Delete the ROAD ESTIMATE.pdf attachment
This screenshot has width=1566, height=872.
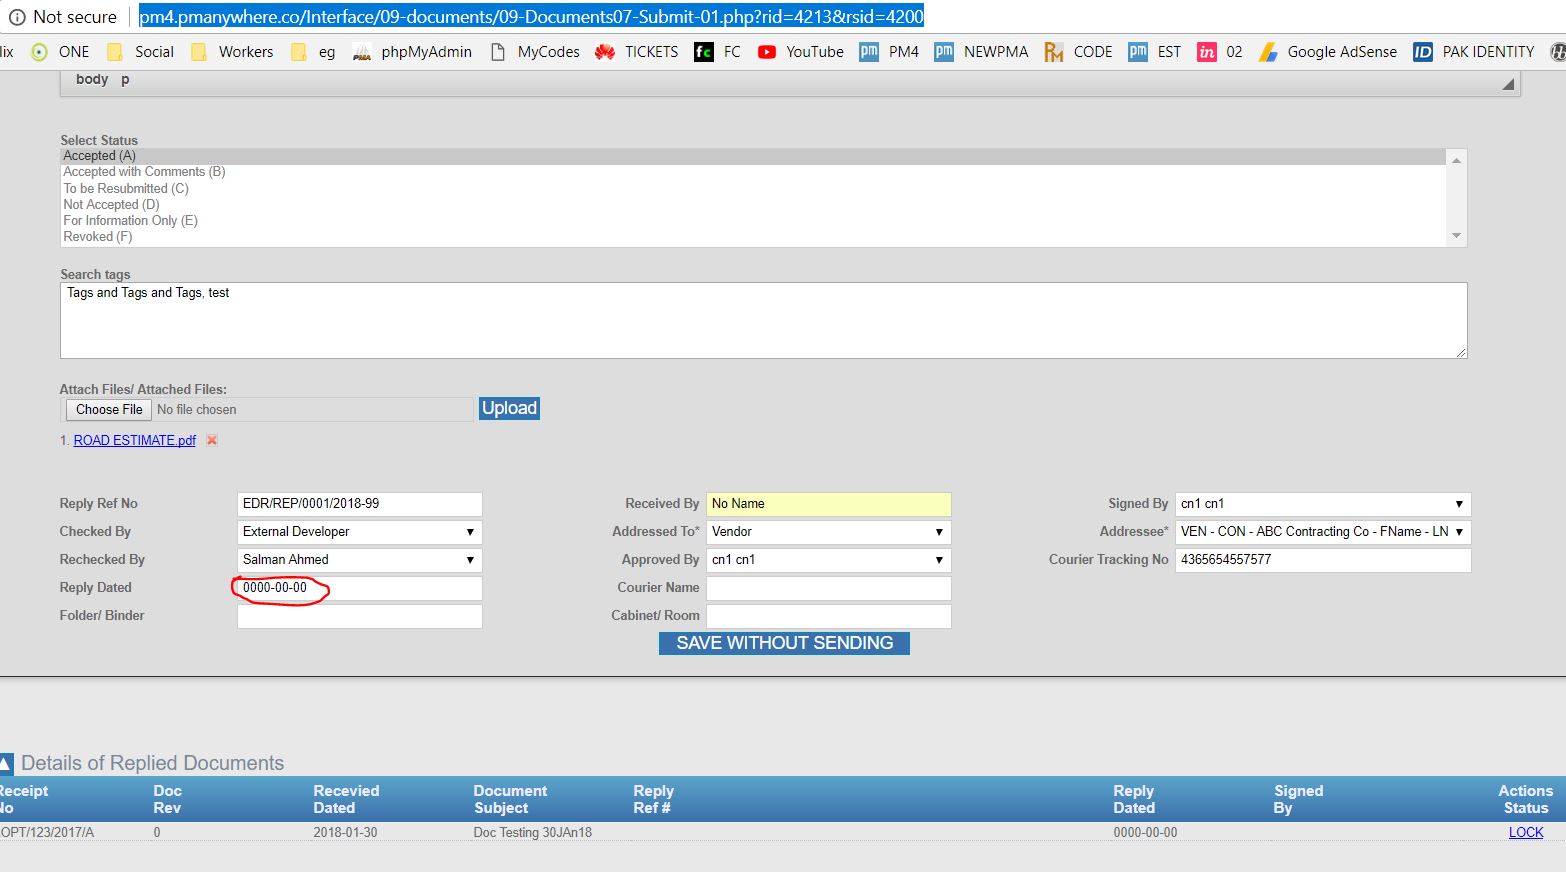click(x=212, y=440)
